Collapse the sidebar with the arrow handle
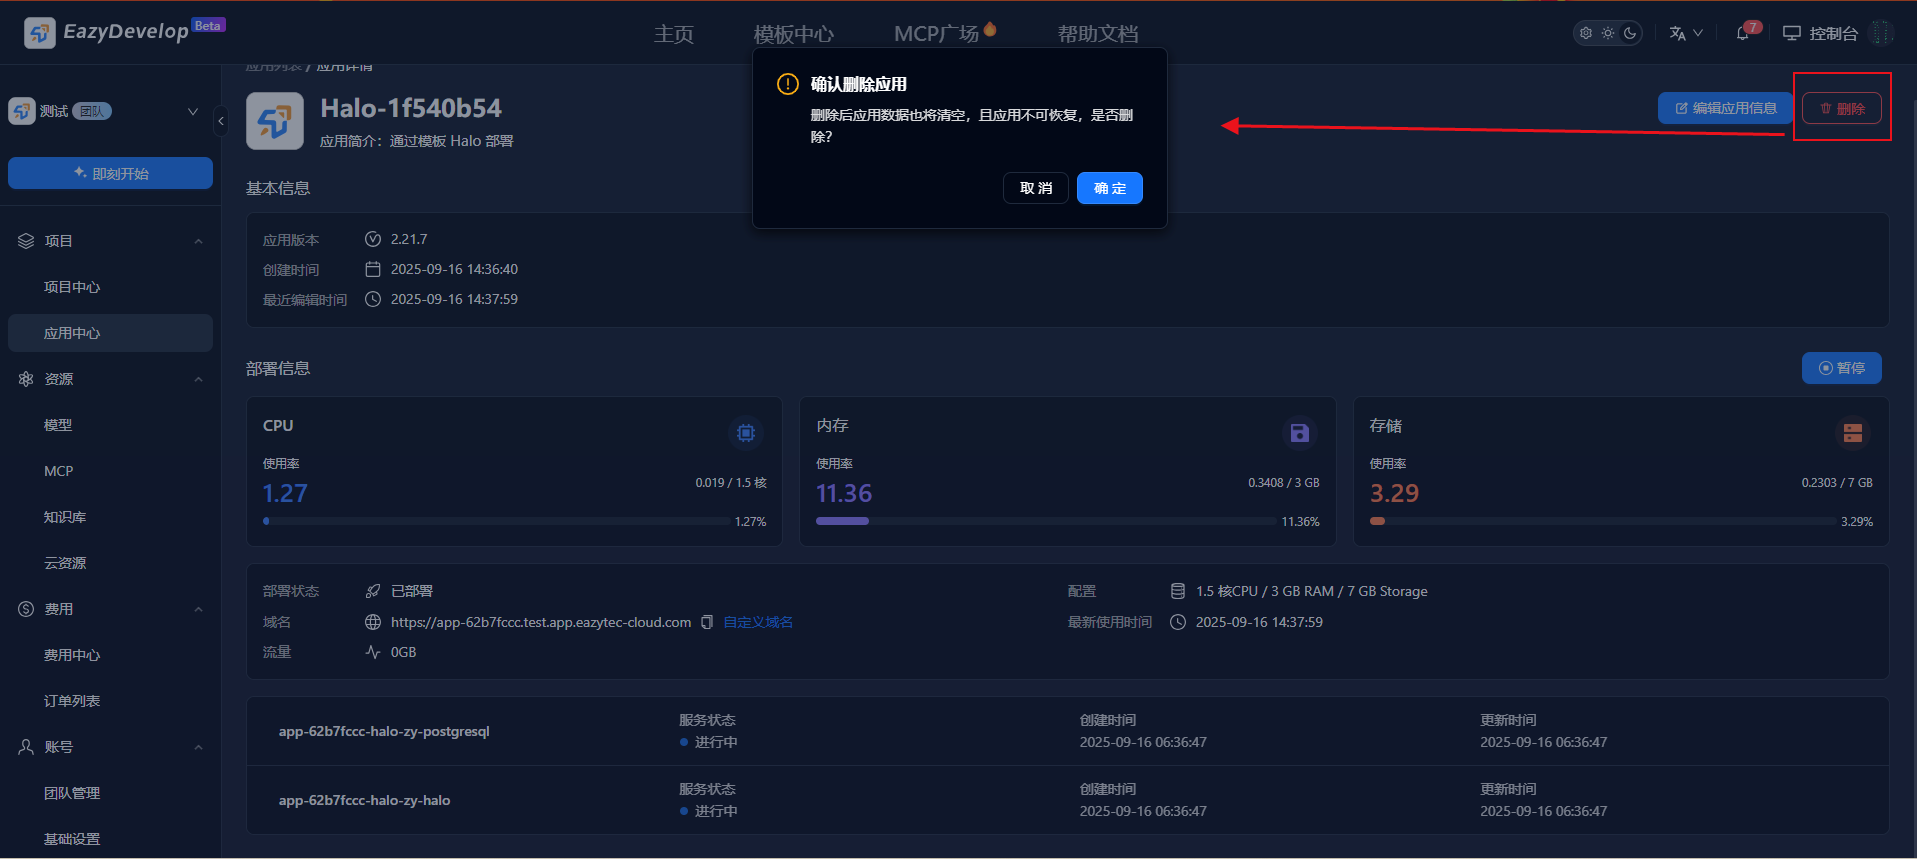The image size is (1917, 859). tap(221, 121)
